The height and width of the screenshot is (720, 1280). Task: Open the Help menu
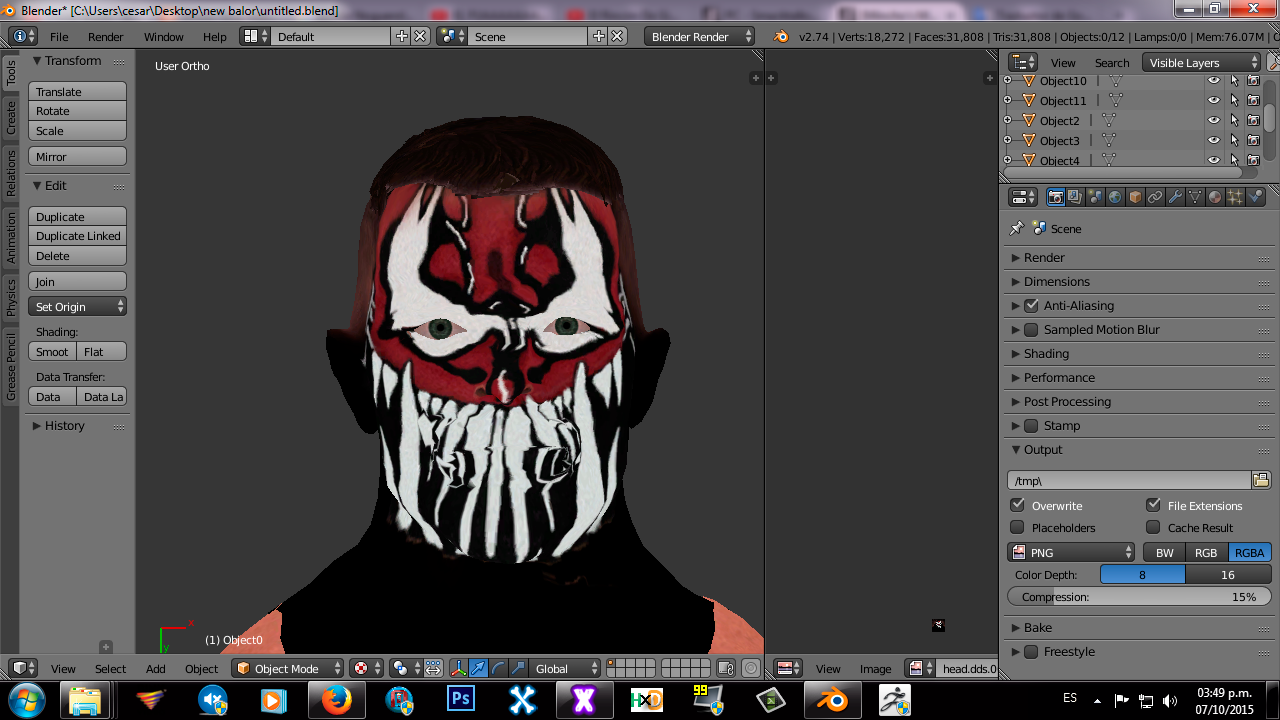215,36
